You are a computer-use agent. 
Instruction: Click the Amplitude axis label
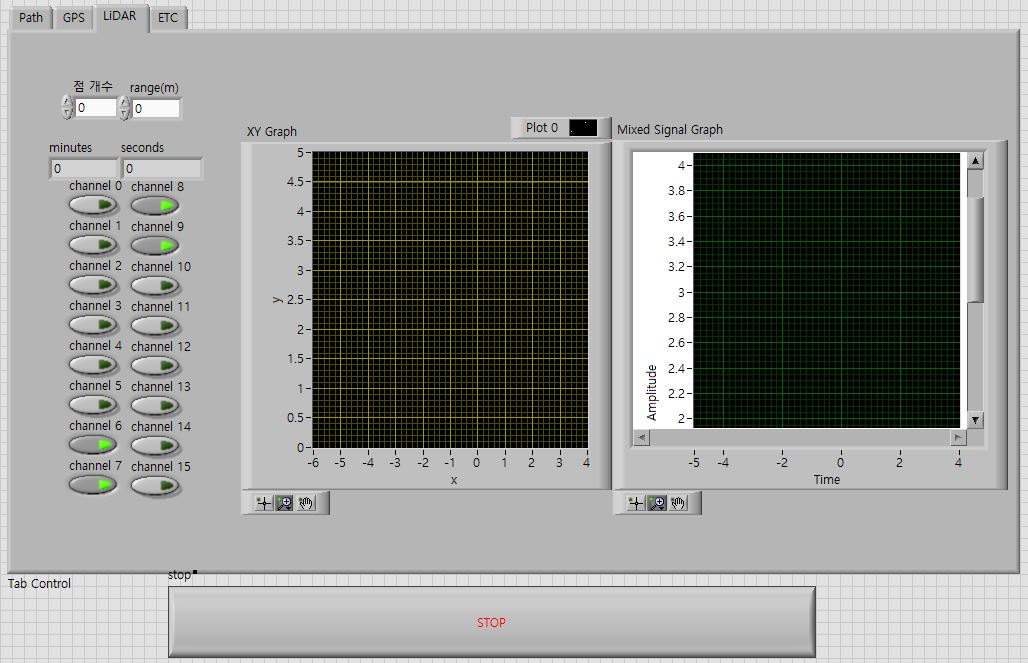click(x=651, y=392)
